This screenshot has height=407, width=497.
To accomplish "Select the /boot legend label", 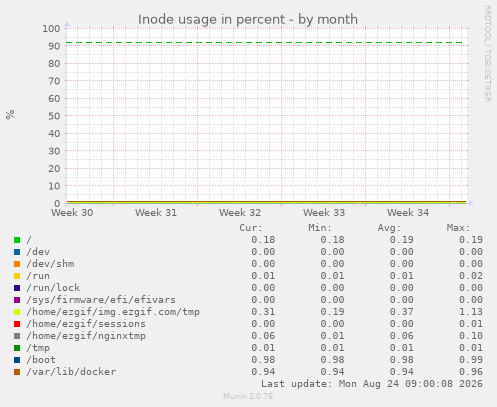I will coord(41,360).
